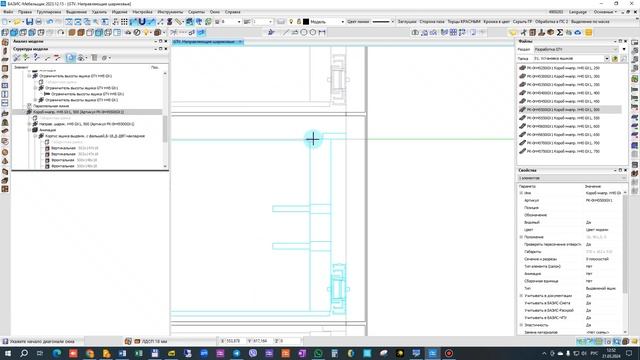
Task: Click the Sigma summation icon
Action: click(x=560, y=32)
